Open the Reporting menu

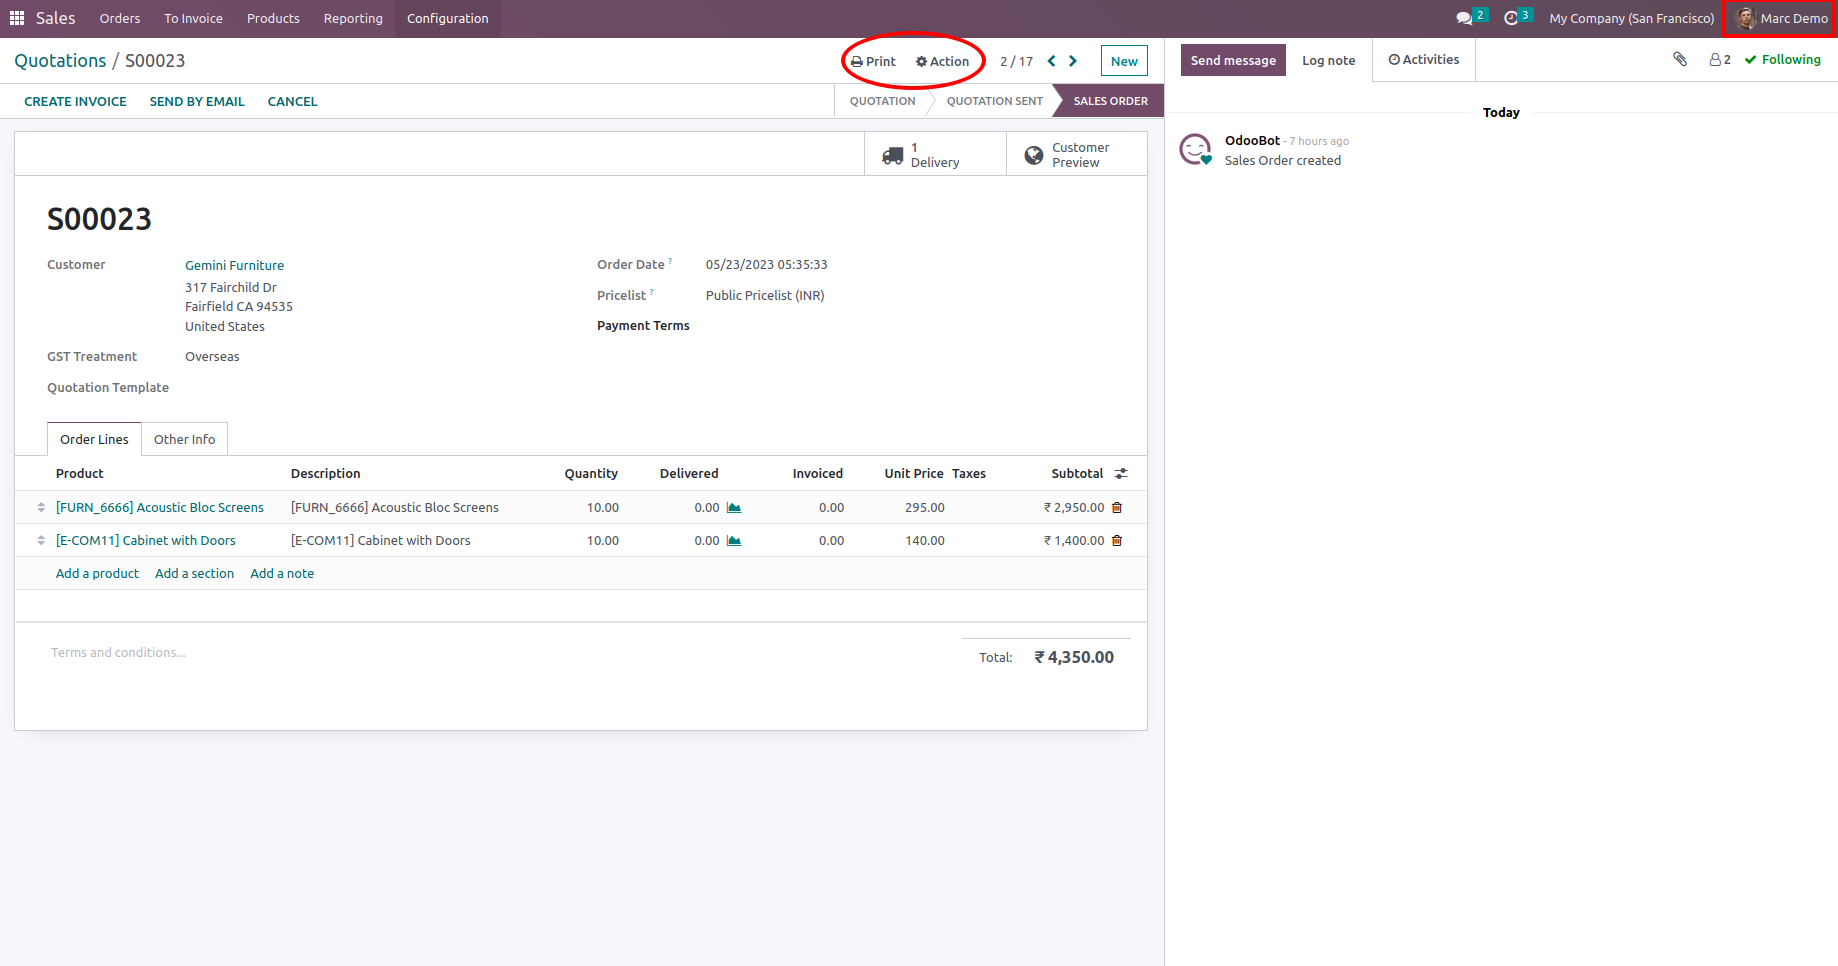(x=353, y=18)
